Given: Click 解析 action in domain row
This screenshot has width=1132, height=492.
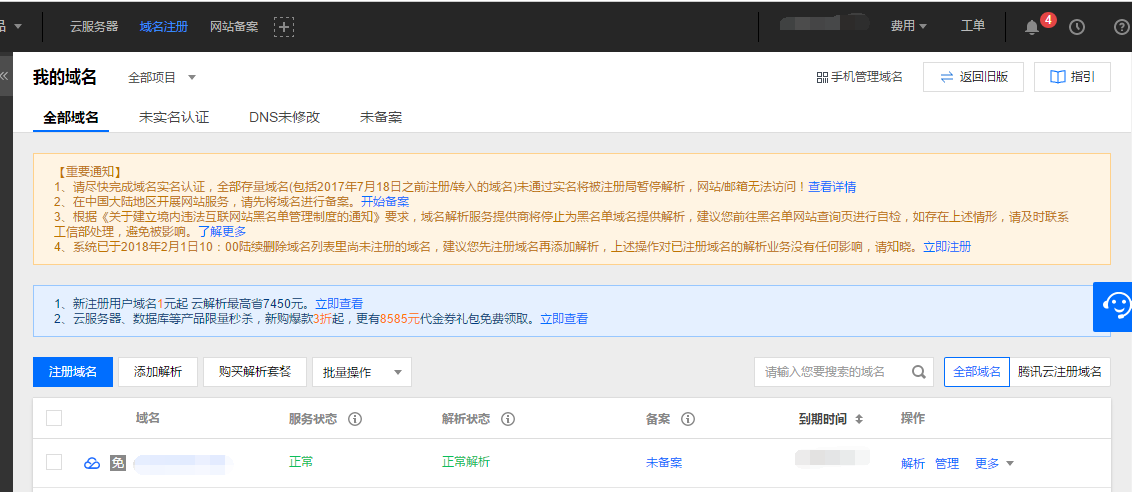Looking at the screenshot, I should (913, 464).
